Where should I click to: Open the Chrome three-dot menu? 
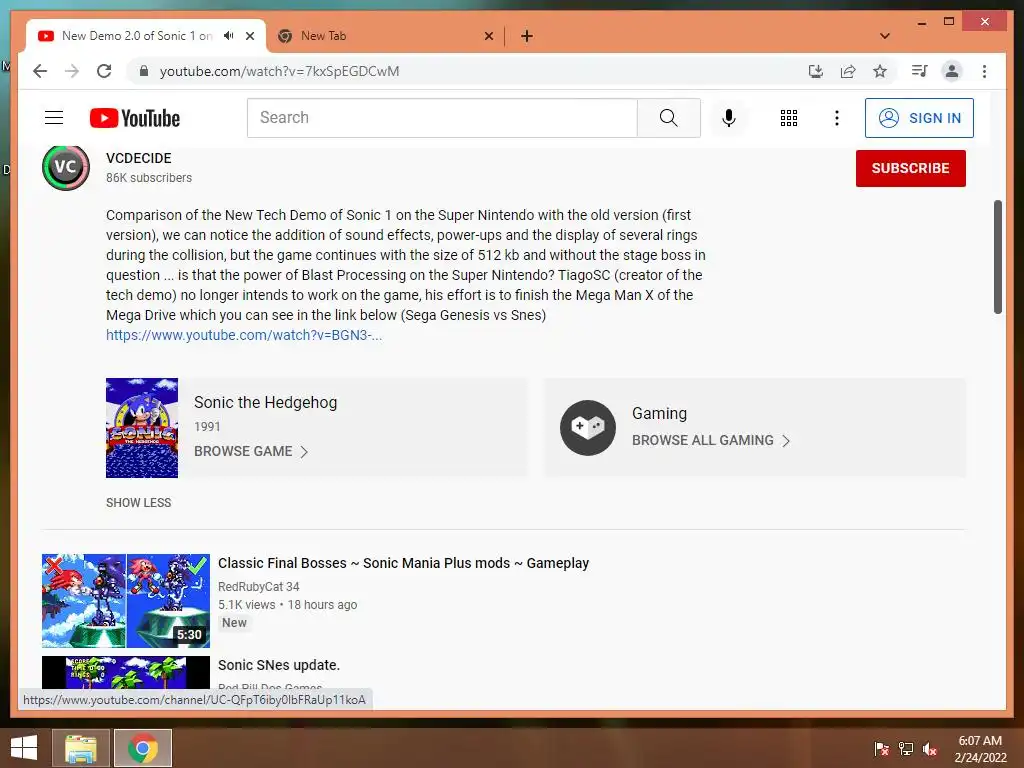click(x=984, y=71)
